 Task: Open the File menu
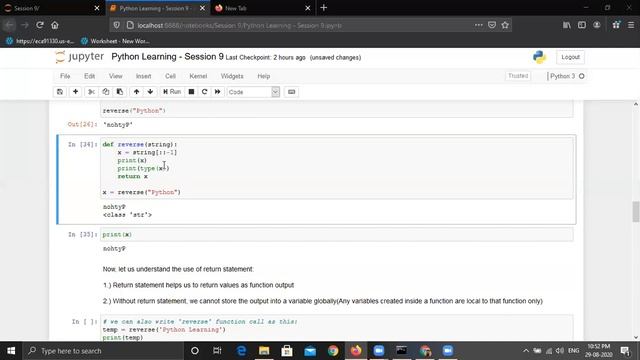[x=65, y=76]
